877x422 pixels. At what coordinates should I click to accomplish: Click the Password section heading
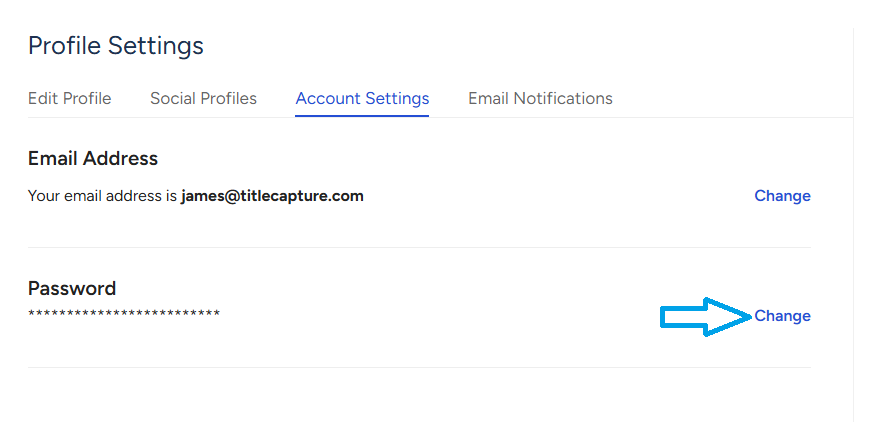click(x=72, y=288)
